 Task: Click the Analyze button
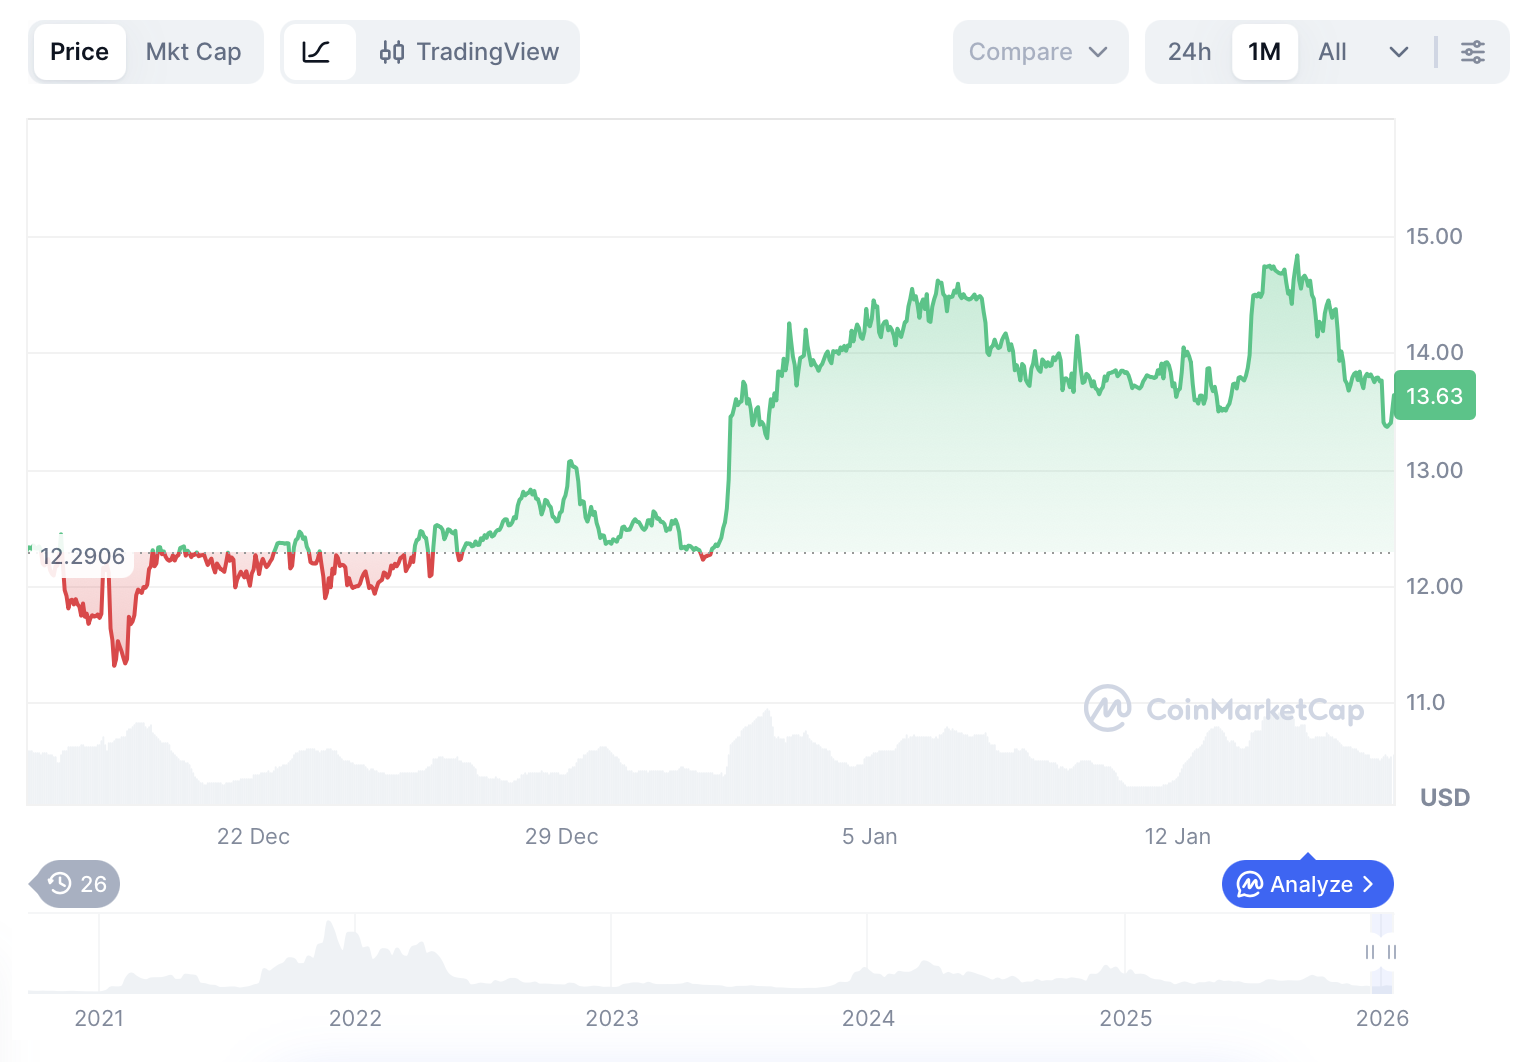(x=1307, y=885)
